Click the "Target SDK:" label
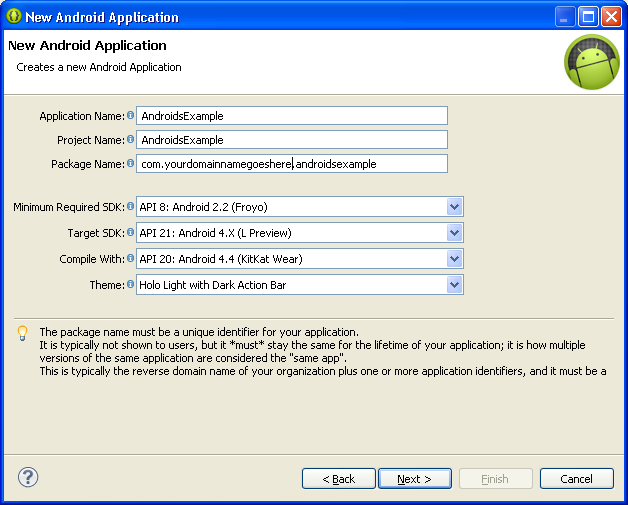Viewport: 628px width, 505px height. [x=96, y=233]
